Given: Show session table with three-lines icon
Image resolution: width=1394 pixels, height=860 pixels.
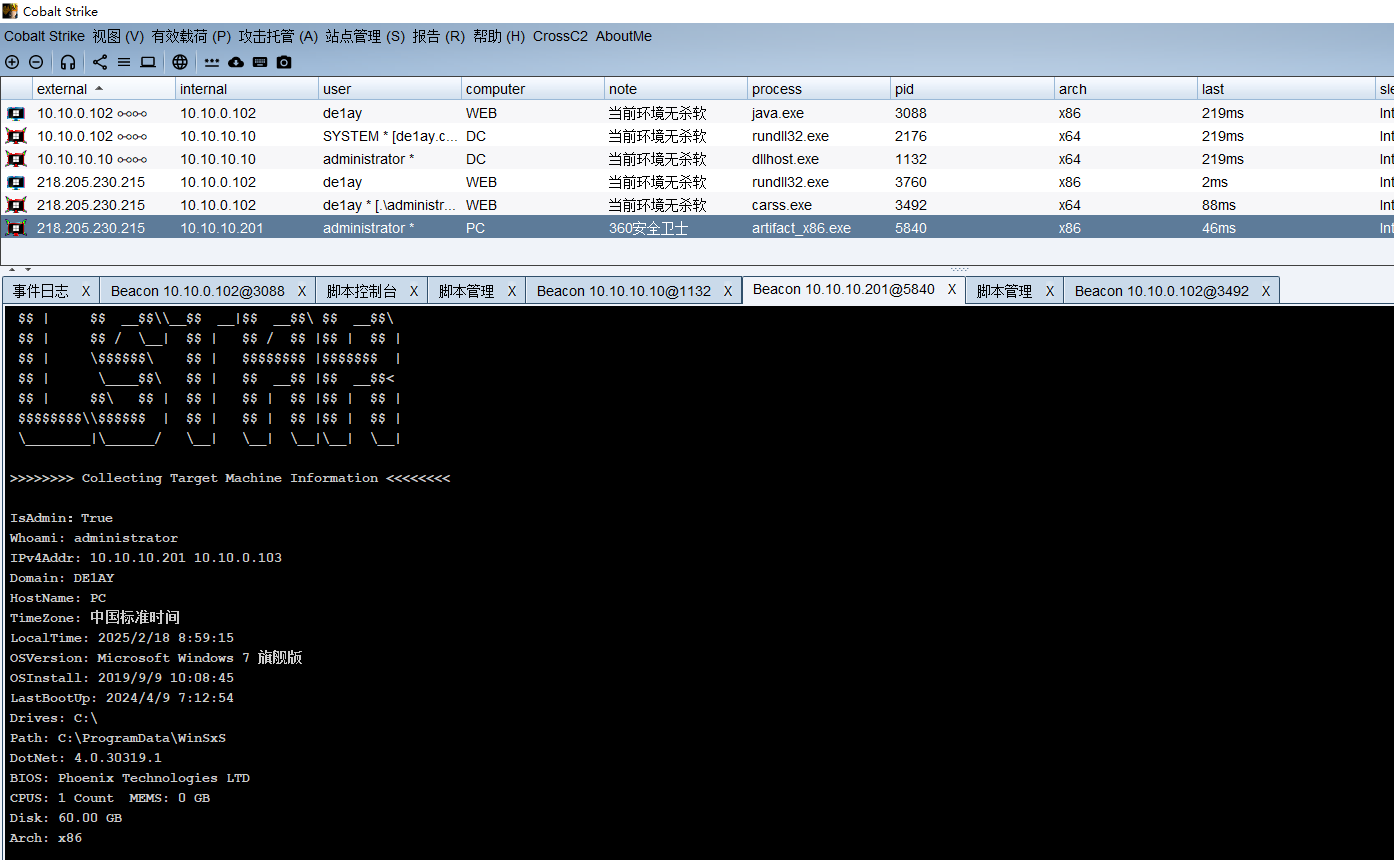Looking at the screenshot, I should coord(124,62).
